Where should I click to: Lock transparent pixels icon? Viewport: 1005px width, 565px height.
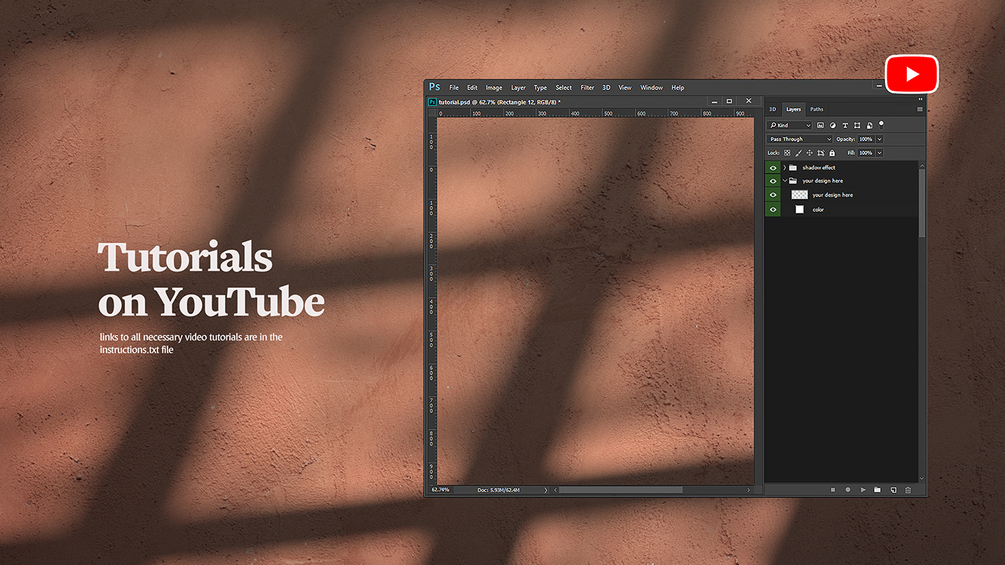tap(787, 153)
